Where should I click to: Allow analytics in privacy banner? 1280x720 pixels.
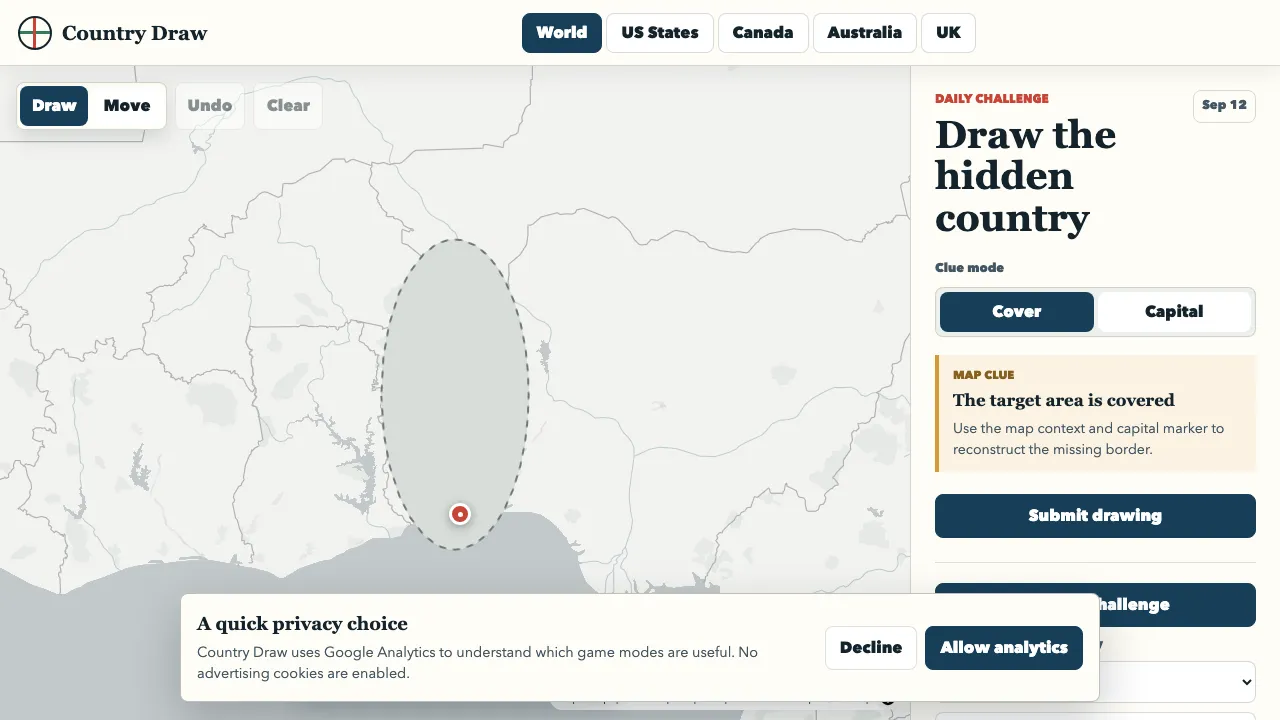1004,648
